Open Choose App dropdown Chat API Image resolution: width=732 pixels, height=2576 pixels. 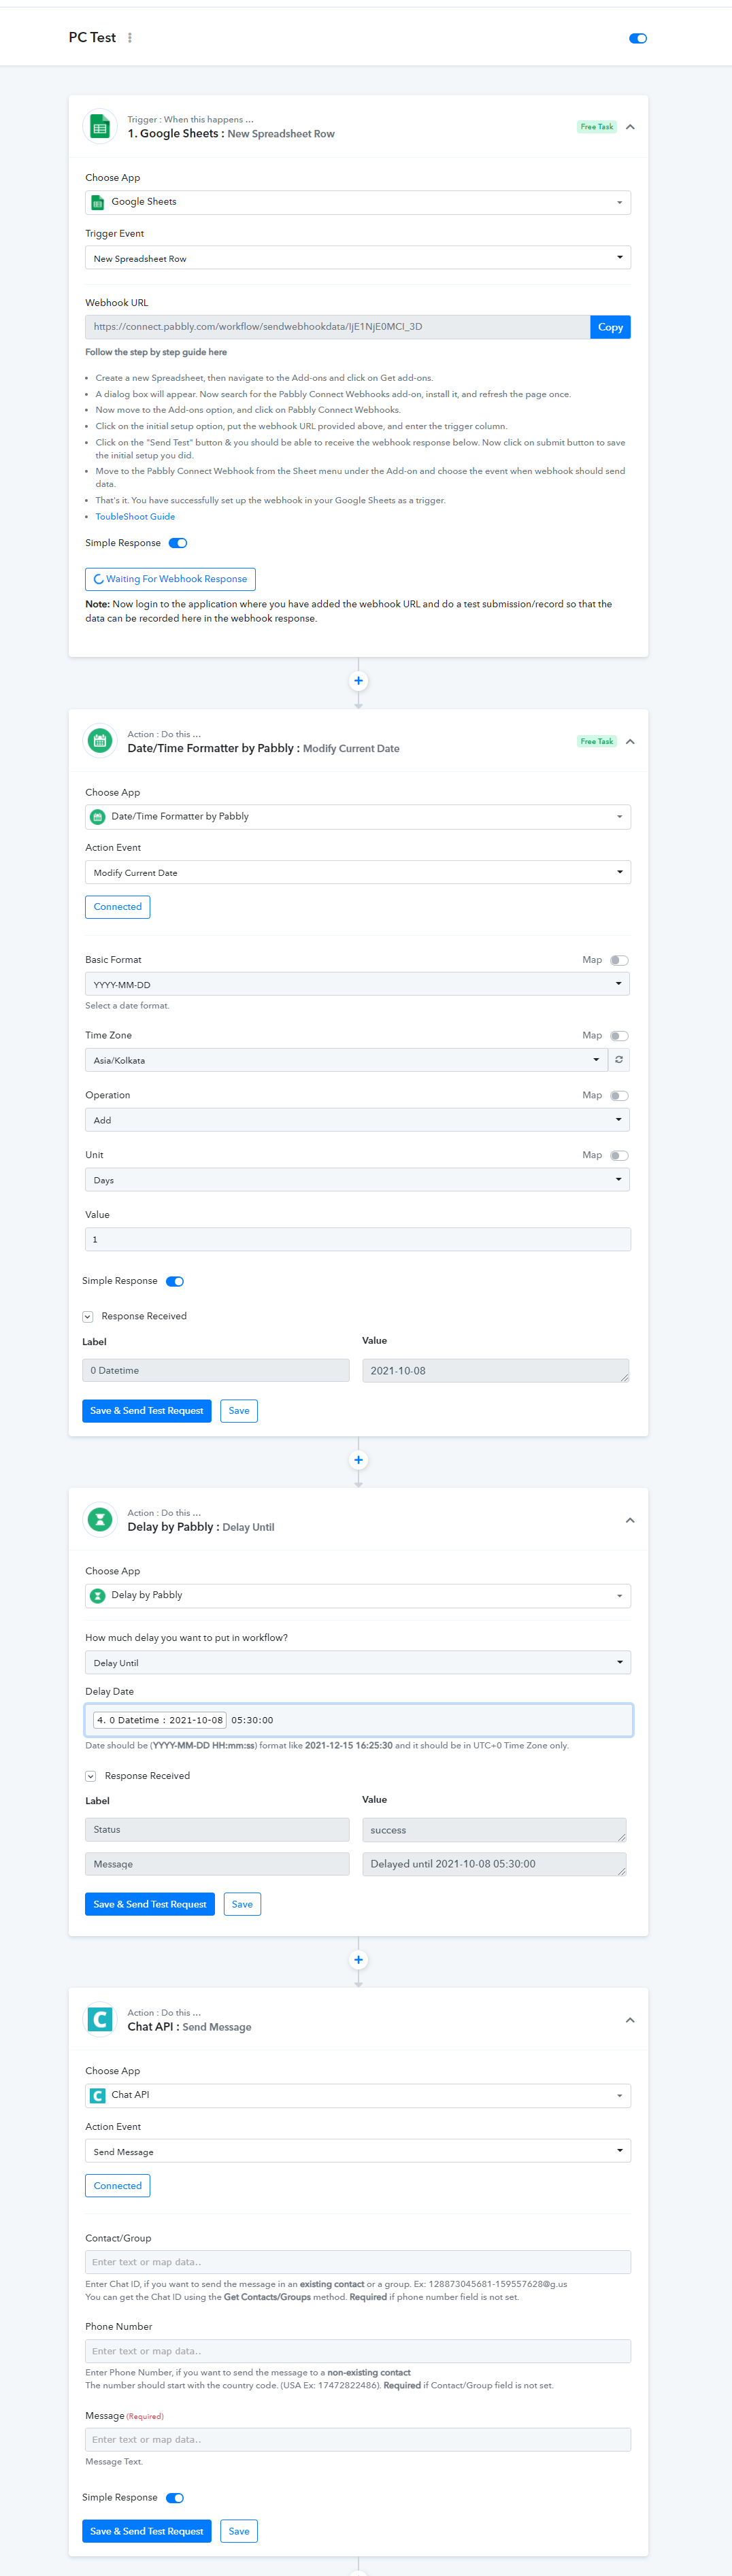point(358,2096)
